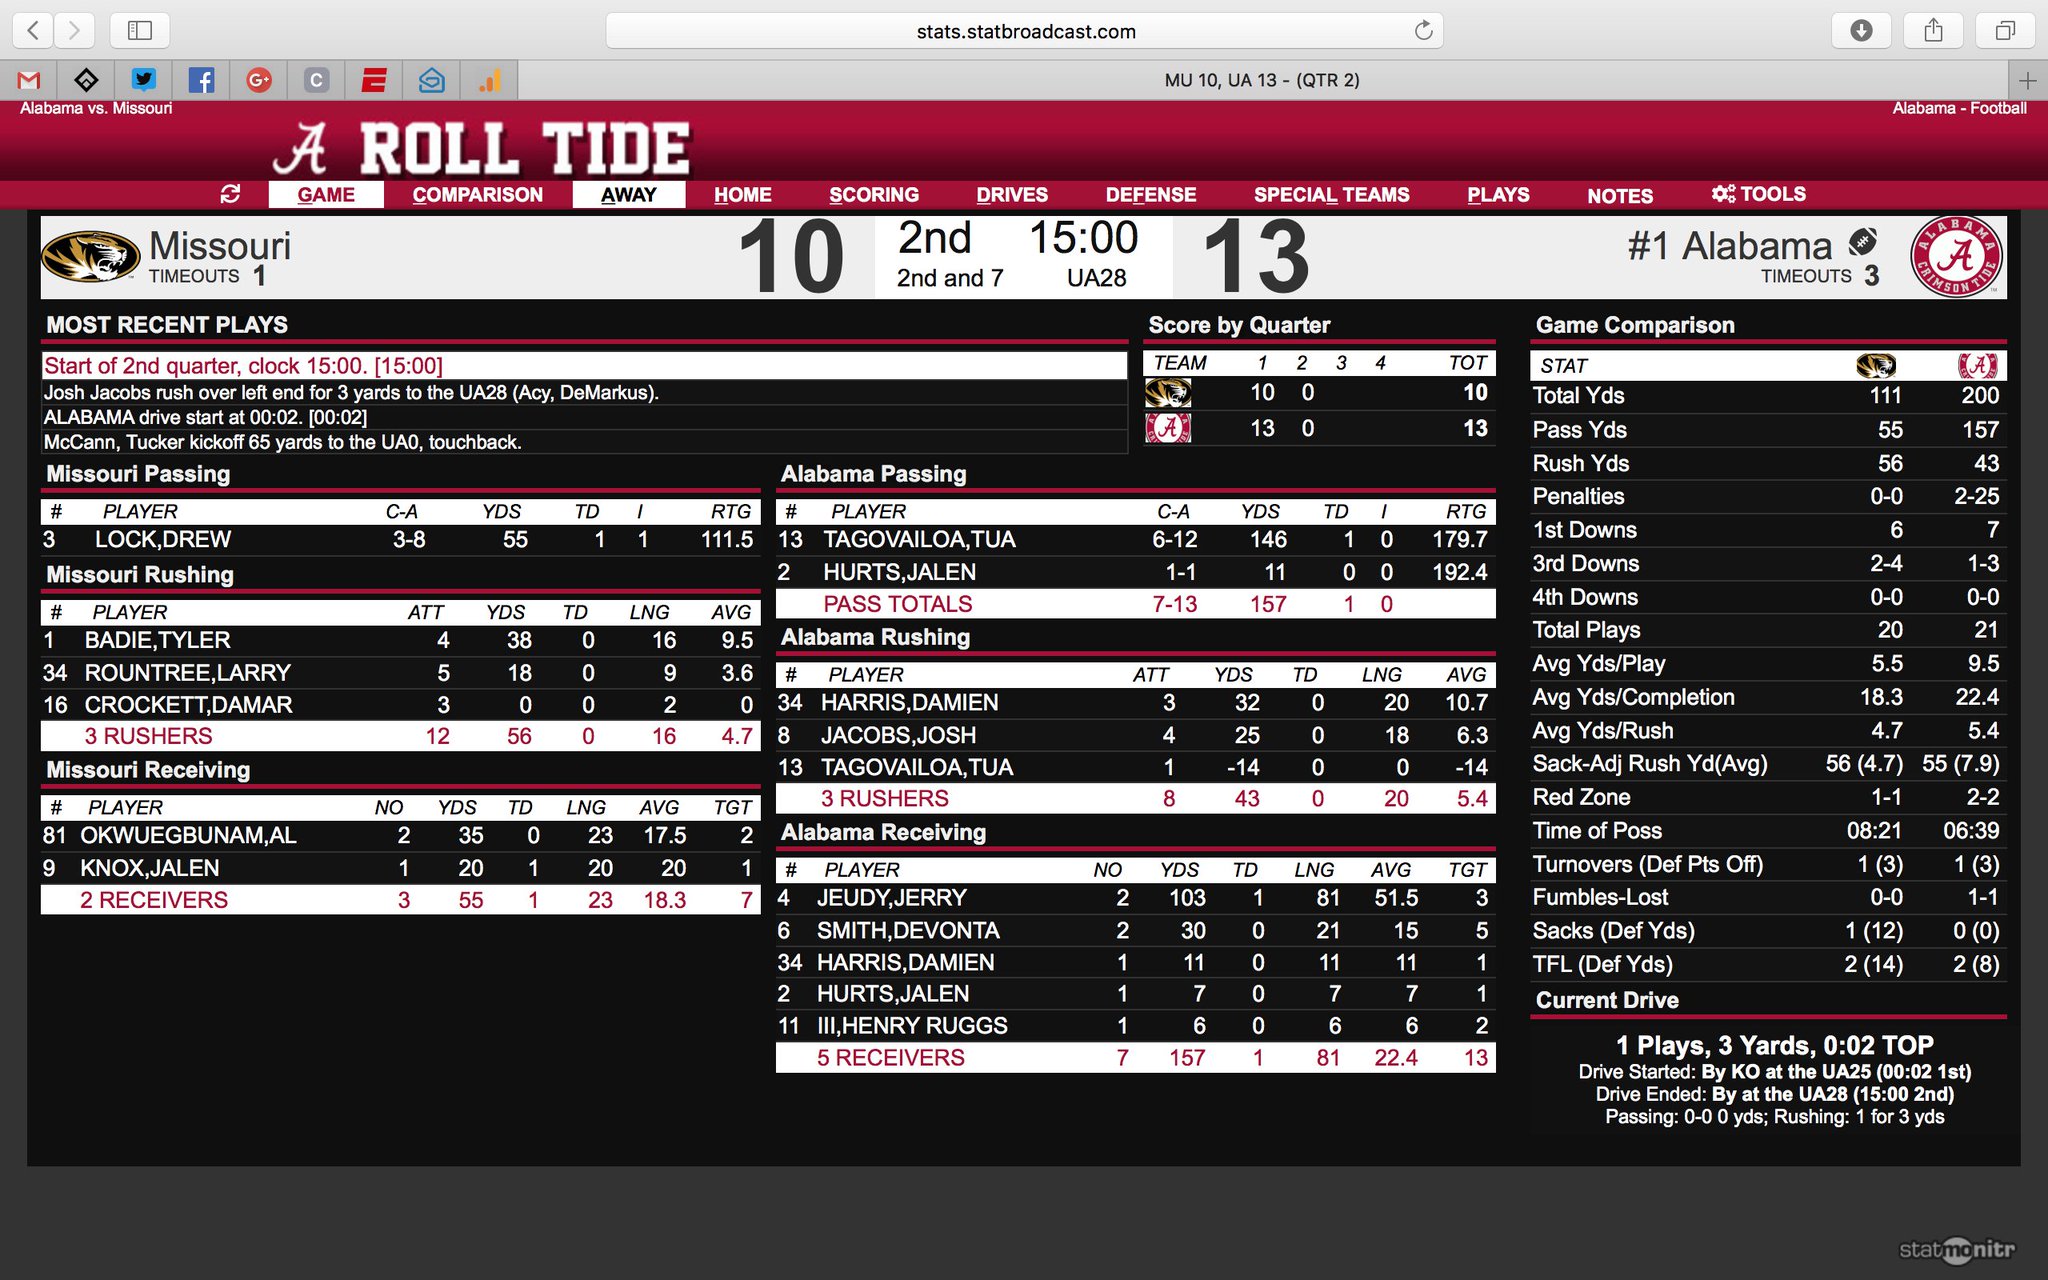This screenshot has height=1280, width=2048.
Task: Toggle the AWAY team stats view
Action: (x=628, y=194)
